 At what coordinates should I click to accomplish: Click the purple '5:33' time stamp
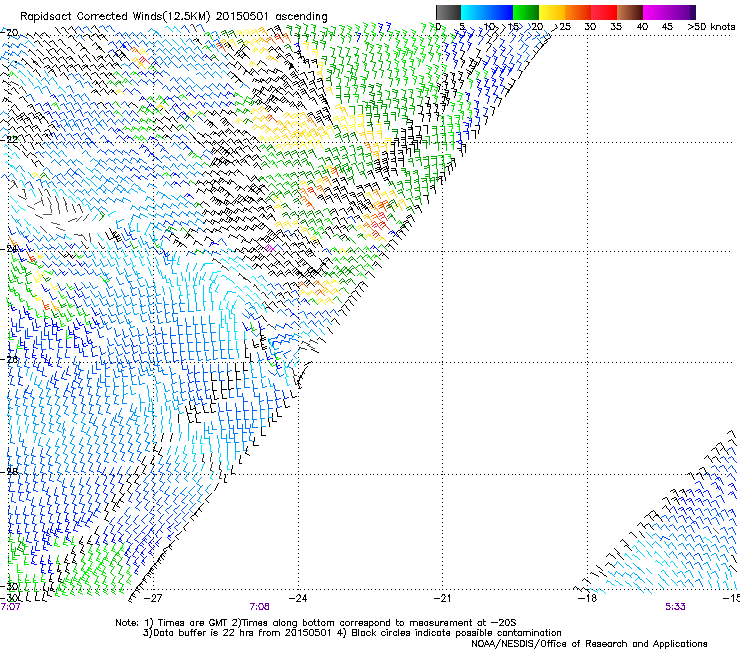675,607
